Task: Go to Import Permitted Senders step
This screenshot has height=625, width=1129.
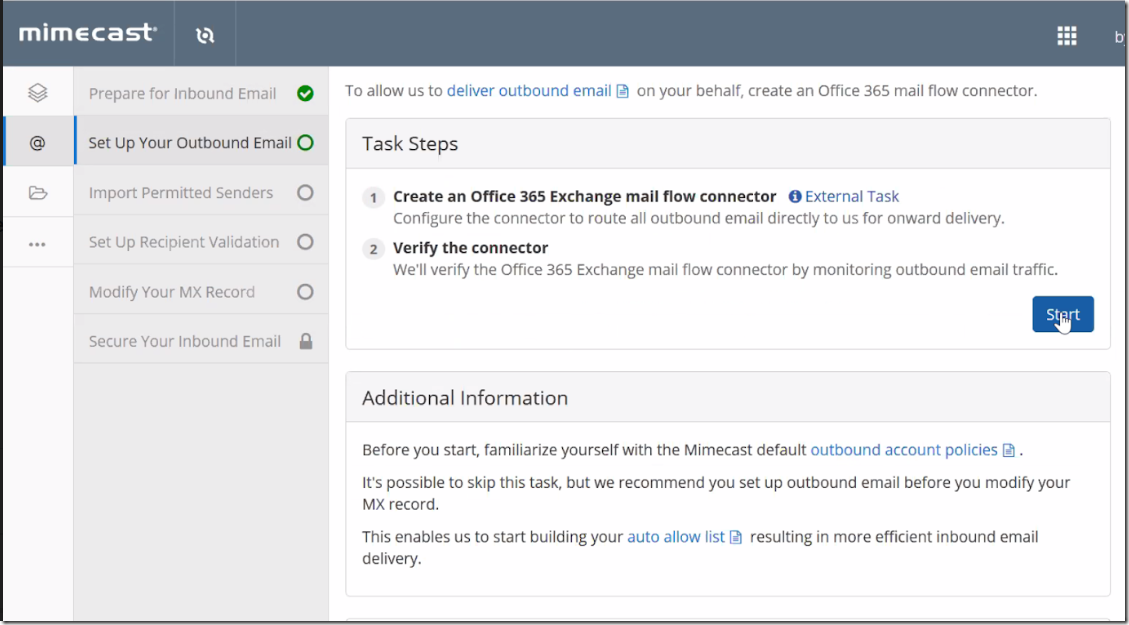Action: pyautogui.click(x=201, y=192)
